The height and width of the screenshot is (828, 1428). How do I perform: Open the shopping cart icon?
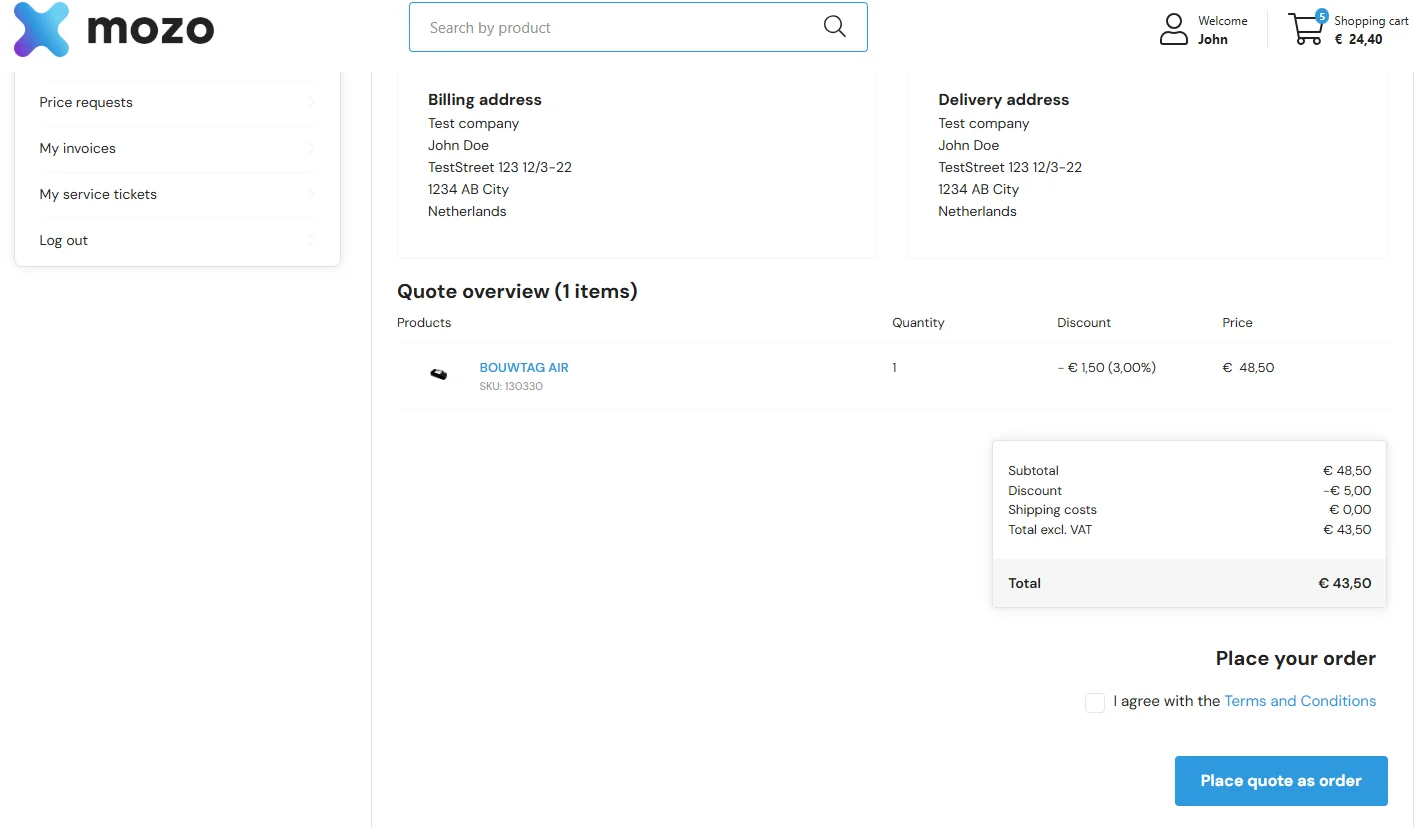point(1305,29)
